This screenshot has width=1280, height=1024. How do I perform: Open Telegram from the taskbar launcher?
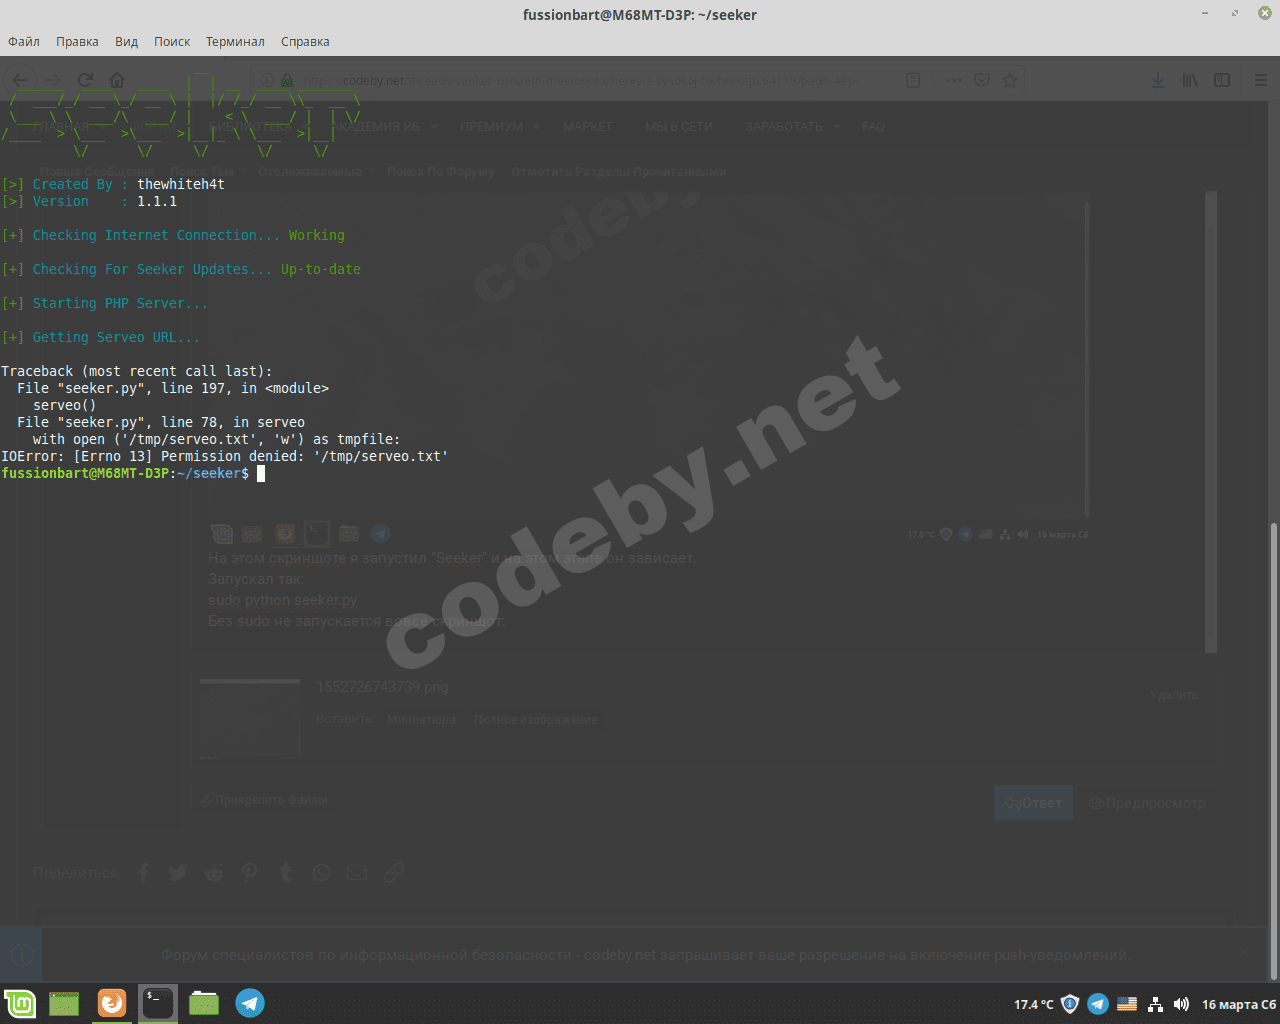click(250, 1003)
